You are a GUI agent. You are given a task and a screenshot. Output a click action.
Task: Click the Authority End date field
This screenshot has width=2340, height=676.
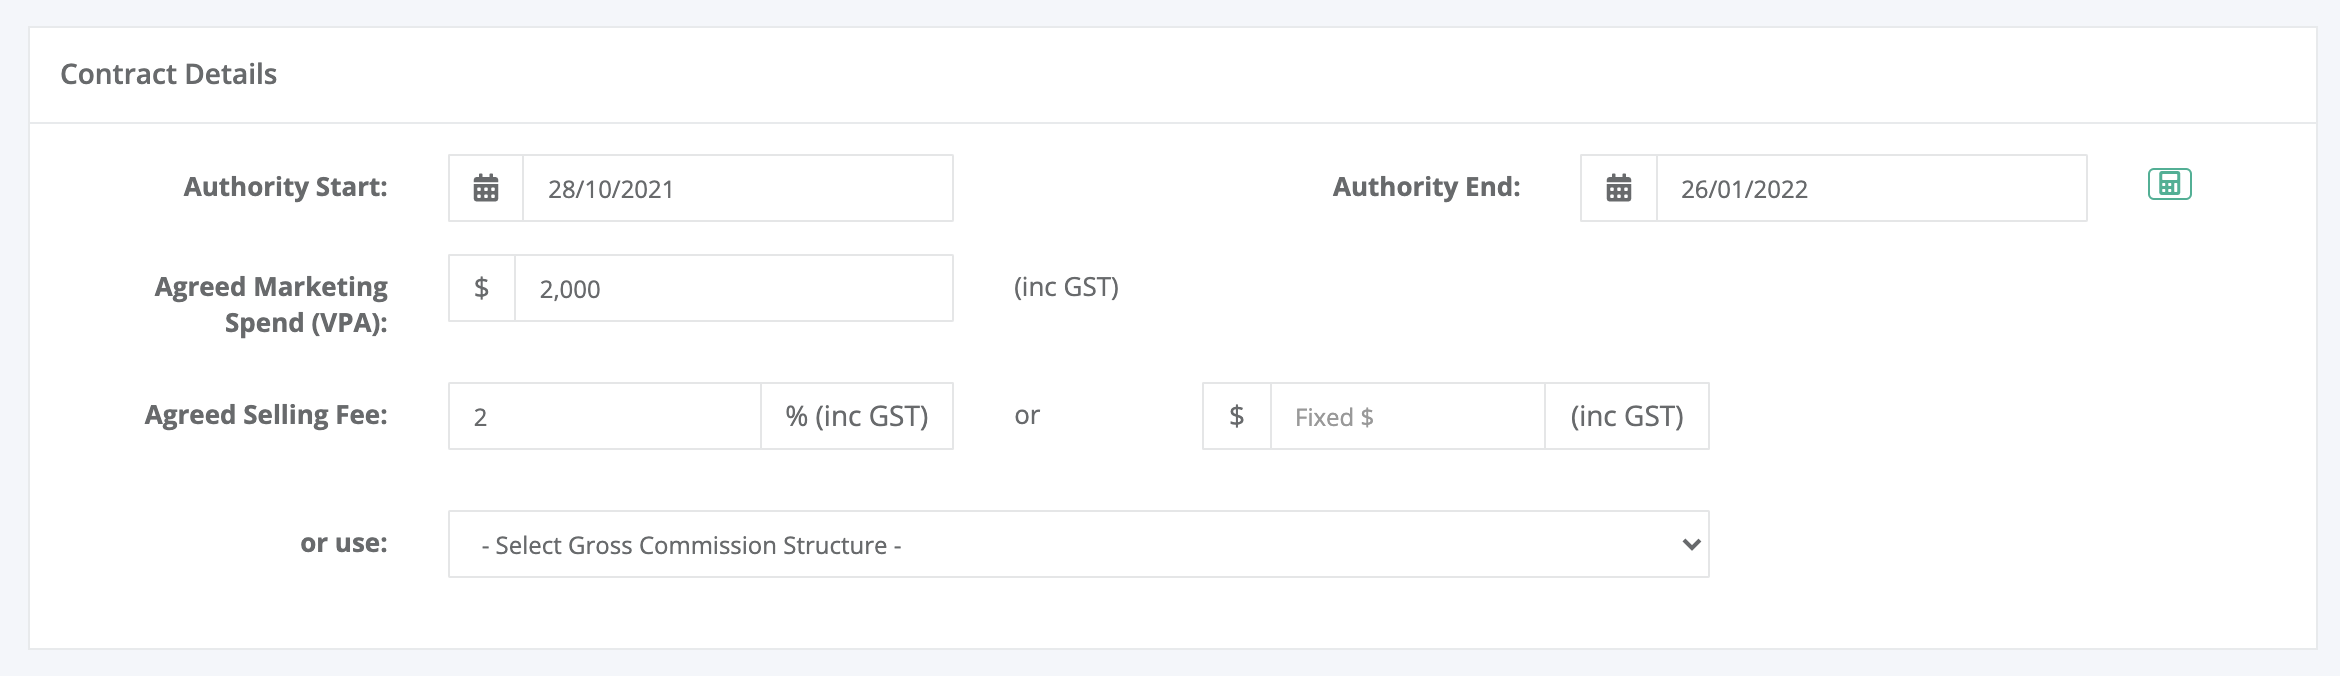click(1872, 188)
